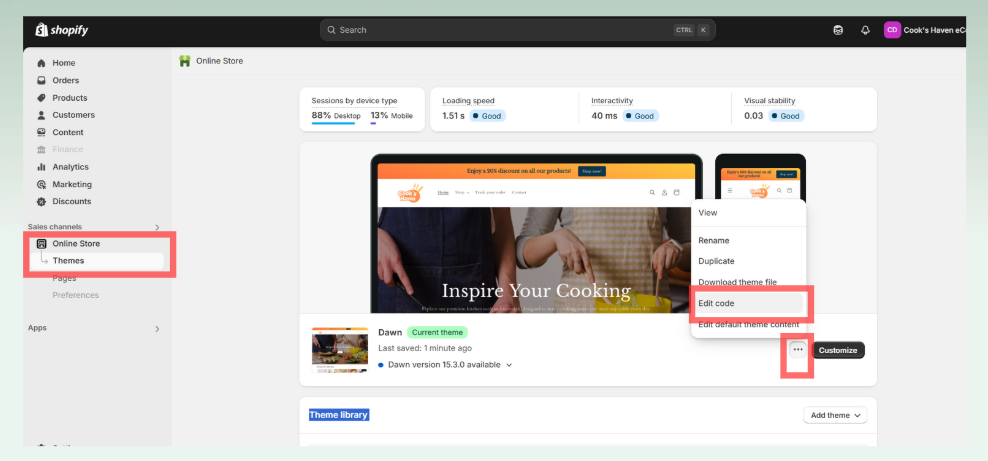Open the Discounts badge icon

point(42,202)
